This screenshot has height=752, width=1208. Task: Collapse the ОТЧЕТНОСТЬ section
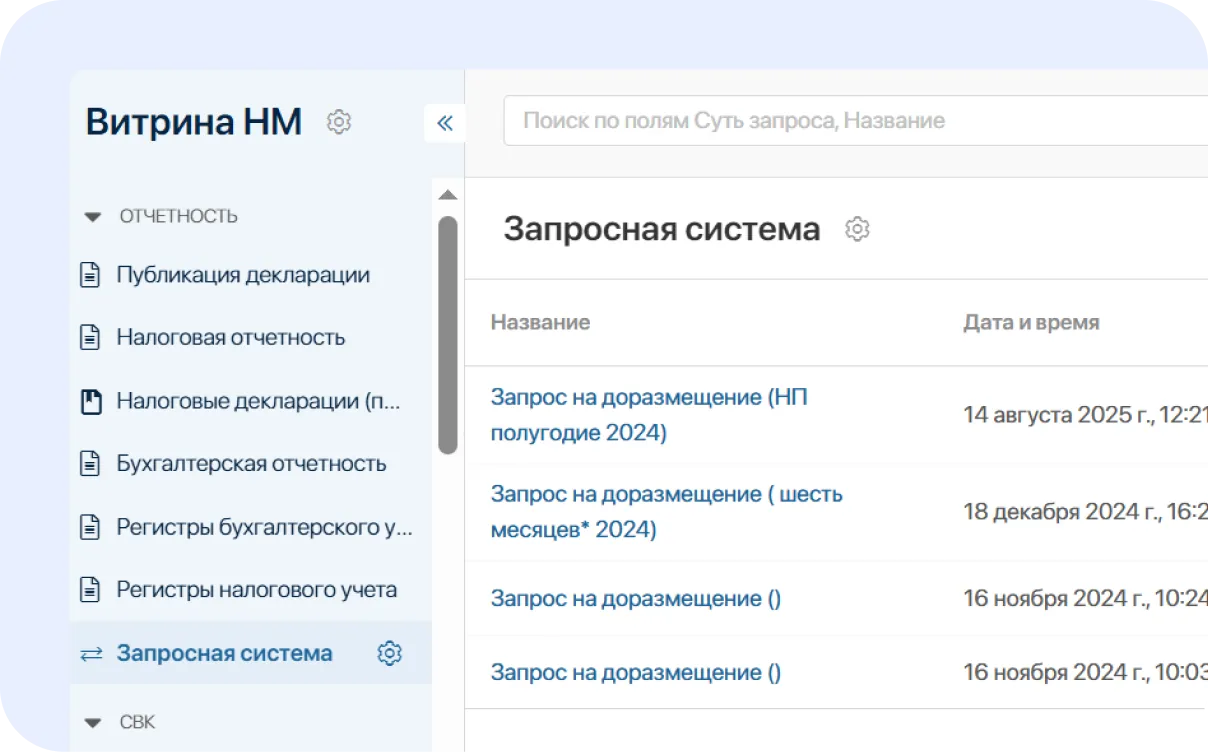click(x=92, y=216)
